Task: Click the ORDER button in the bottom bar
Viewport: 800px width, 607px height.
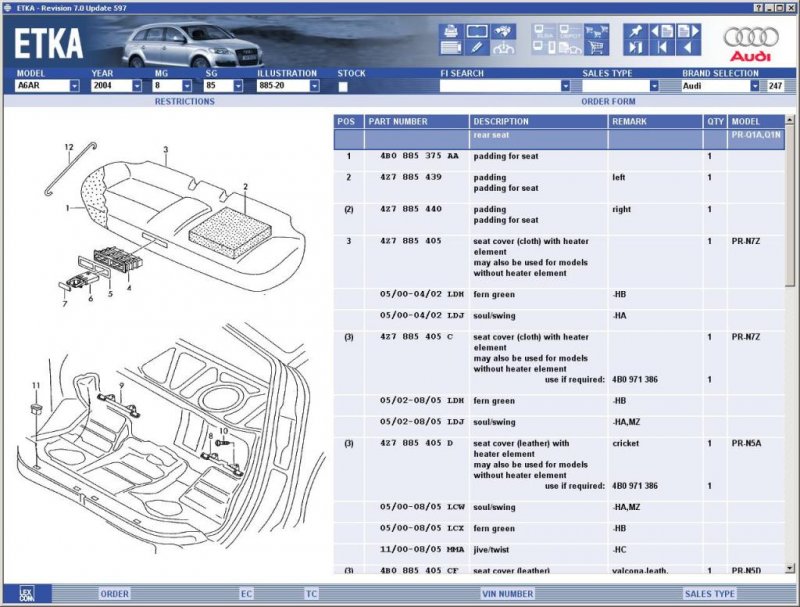Action: click(x=115, y=594)
